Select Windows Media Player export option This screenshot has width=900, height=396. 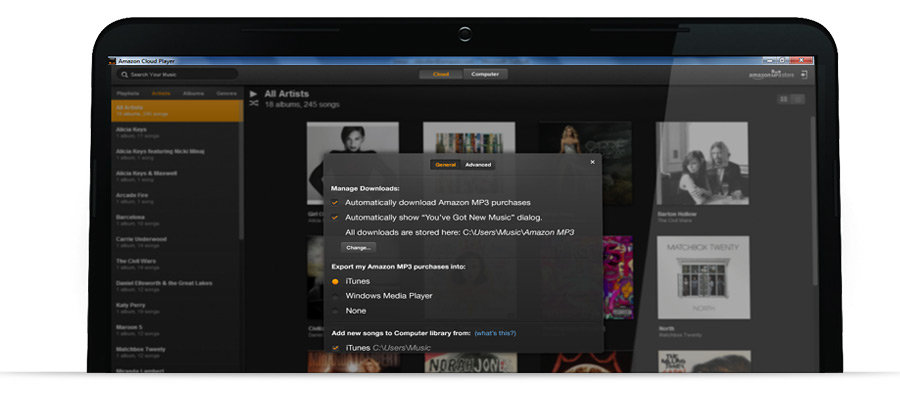(335, 296)
